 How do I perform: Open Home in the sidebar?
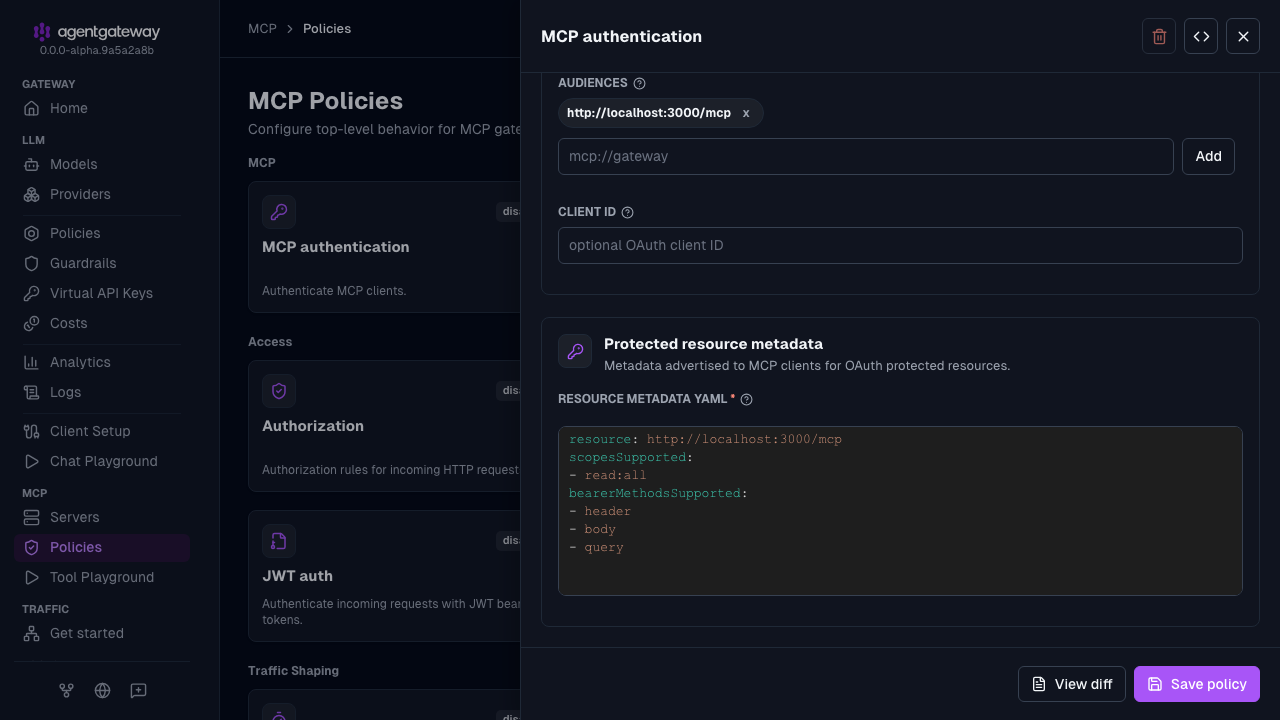click(x=102, y=108)
